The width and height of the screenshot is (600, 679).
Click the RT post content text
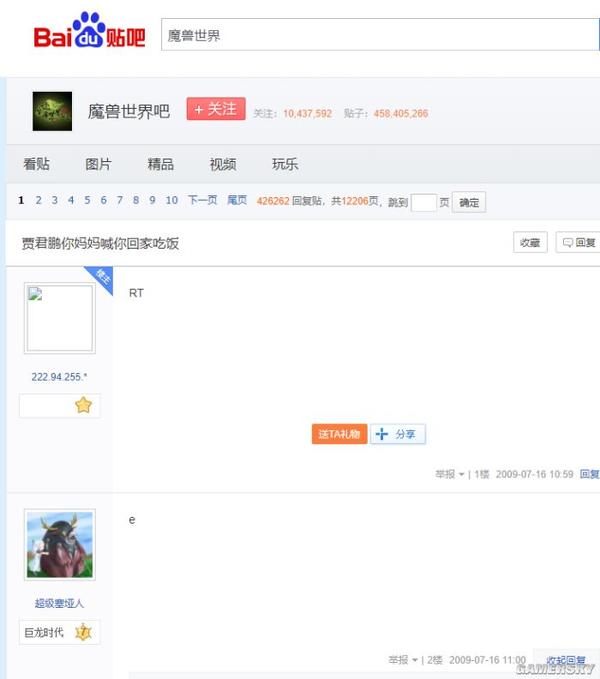(136, 293)
